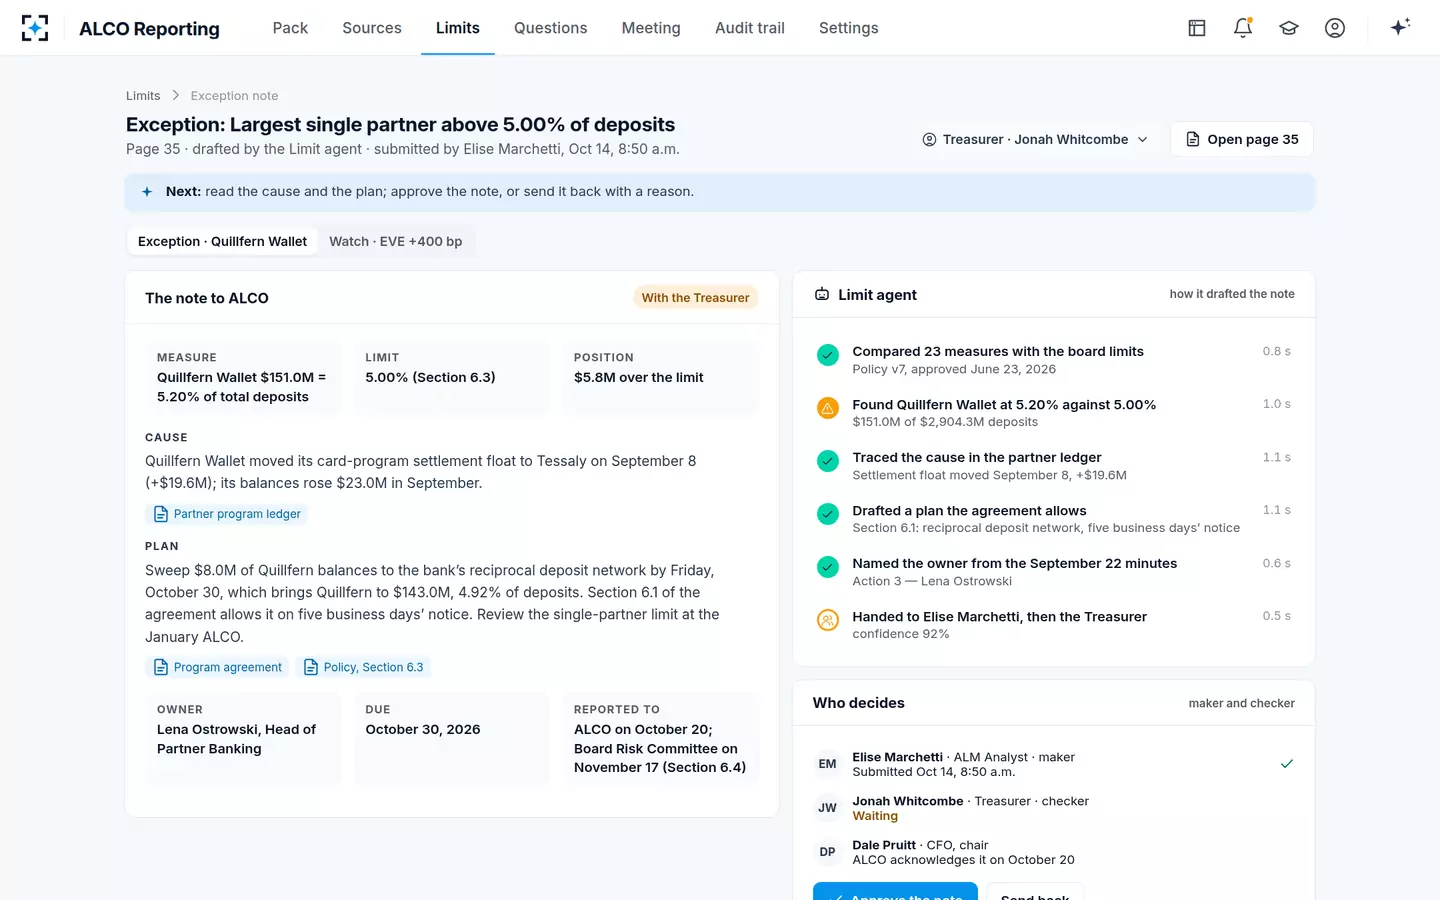Click the Open page 35 button
This screenshot has height=900, width=1440.
point(1242,139)
